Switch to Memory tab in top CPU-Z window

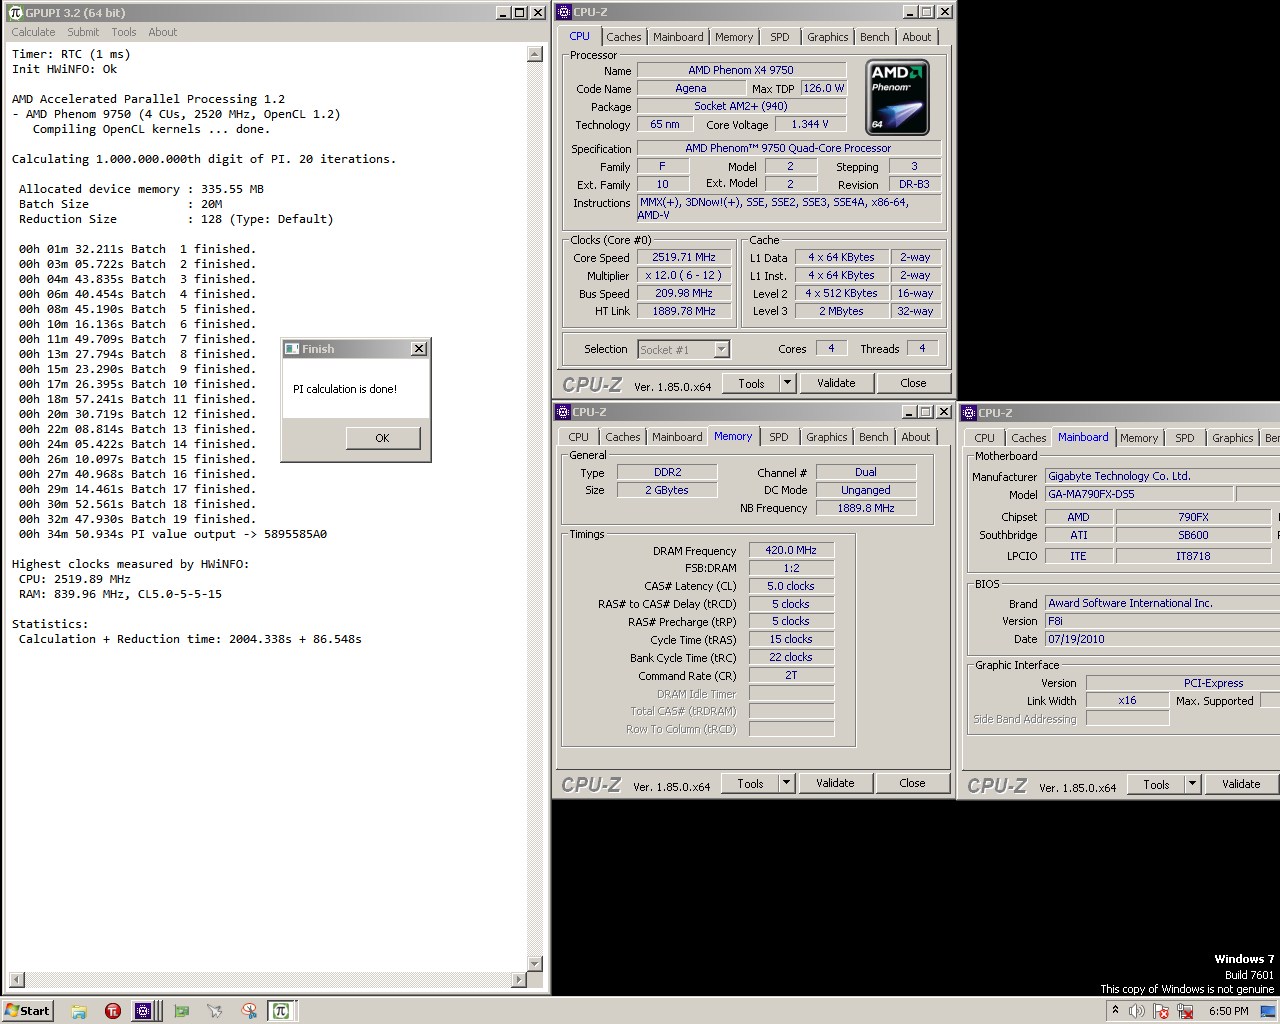pos(734,37)
